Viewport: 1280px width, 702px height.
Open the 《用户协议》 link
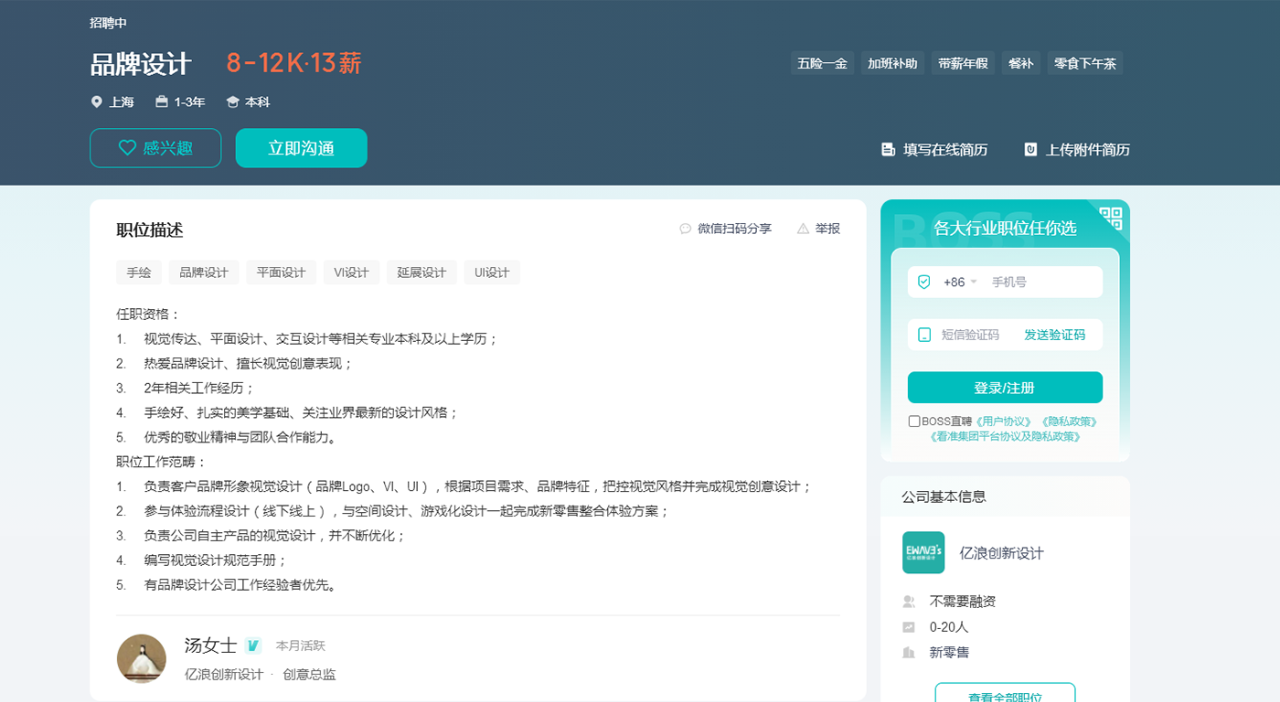click(x=1003, y=422)
